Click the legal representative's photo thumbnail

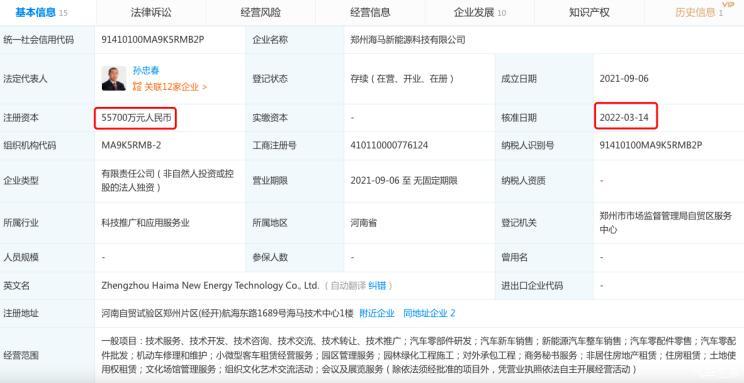click(x=114, y=79)
